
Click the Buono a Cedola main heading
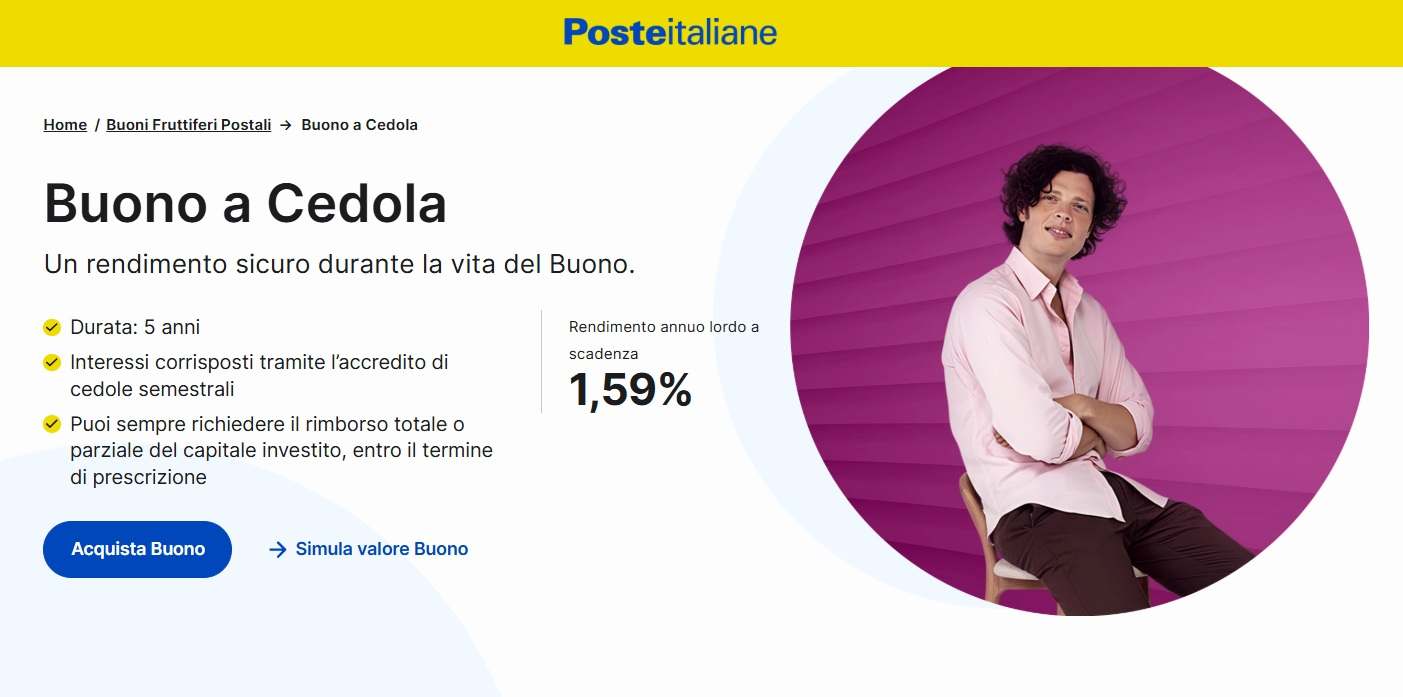245,204
